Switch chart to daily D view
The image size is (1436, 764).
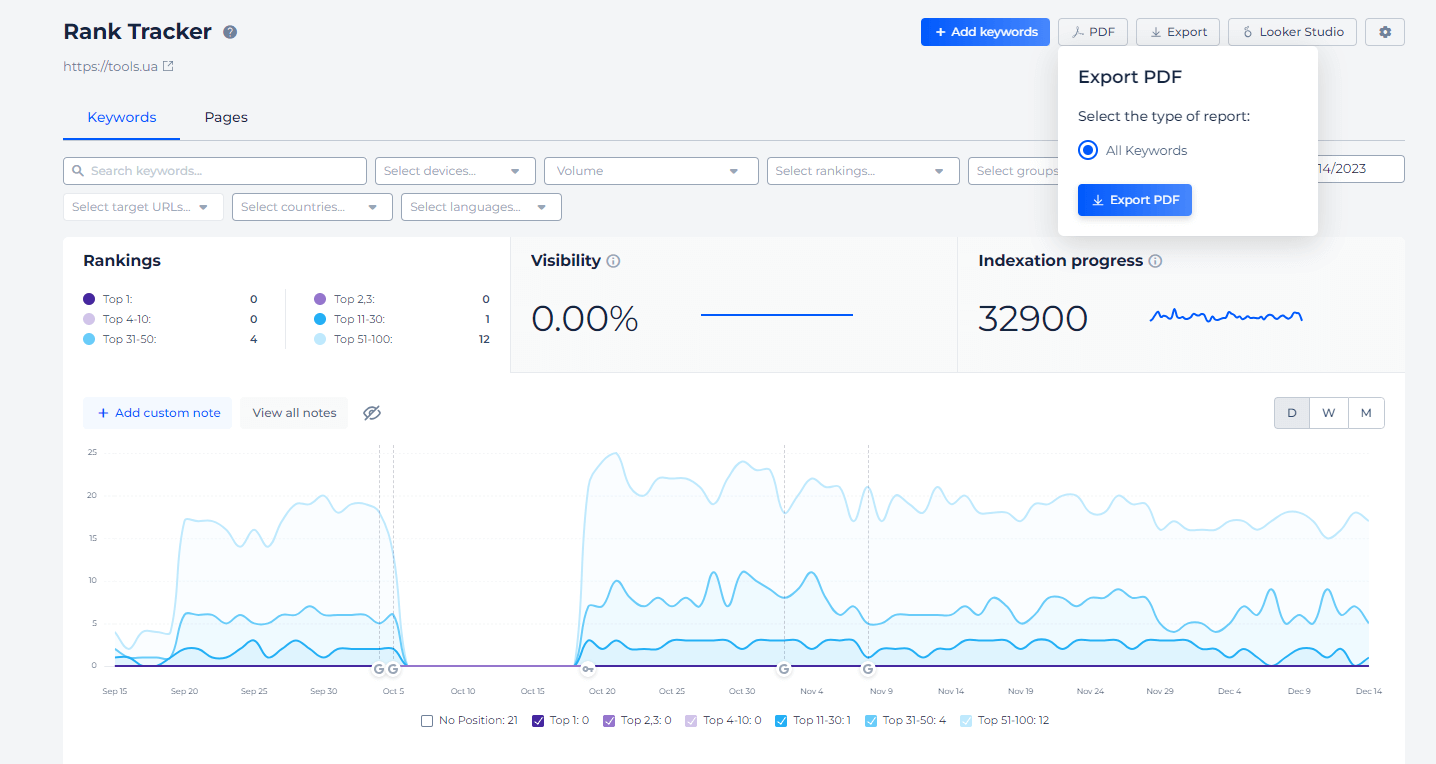(x=1292, y=413)
